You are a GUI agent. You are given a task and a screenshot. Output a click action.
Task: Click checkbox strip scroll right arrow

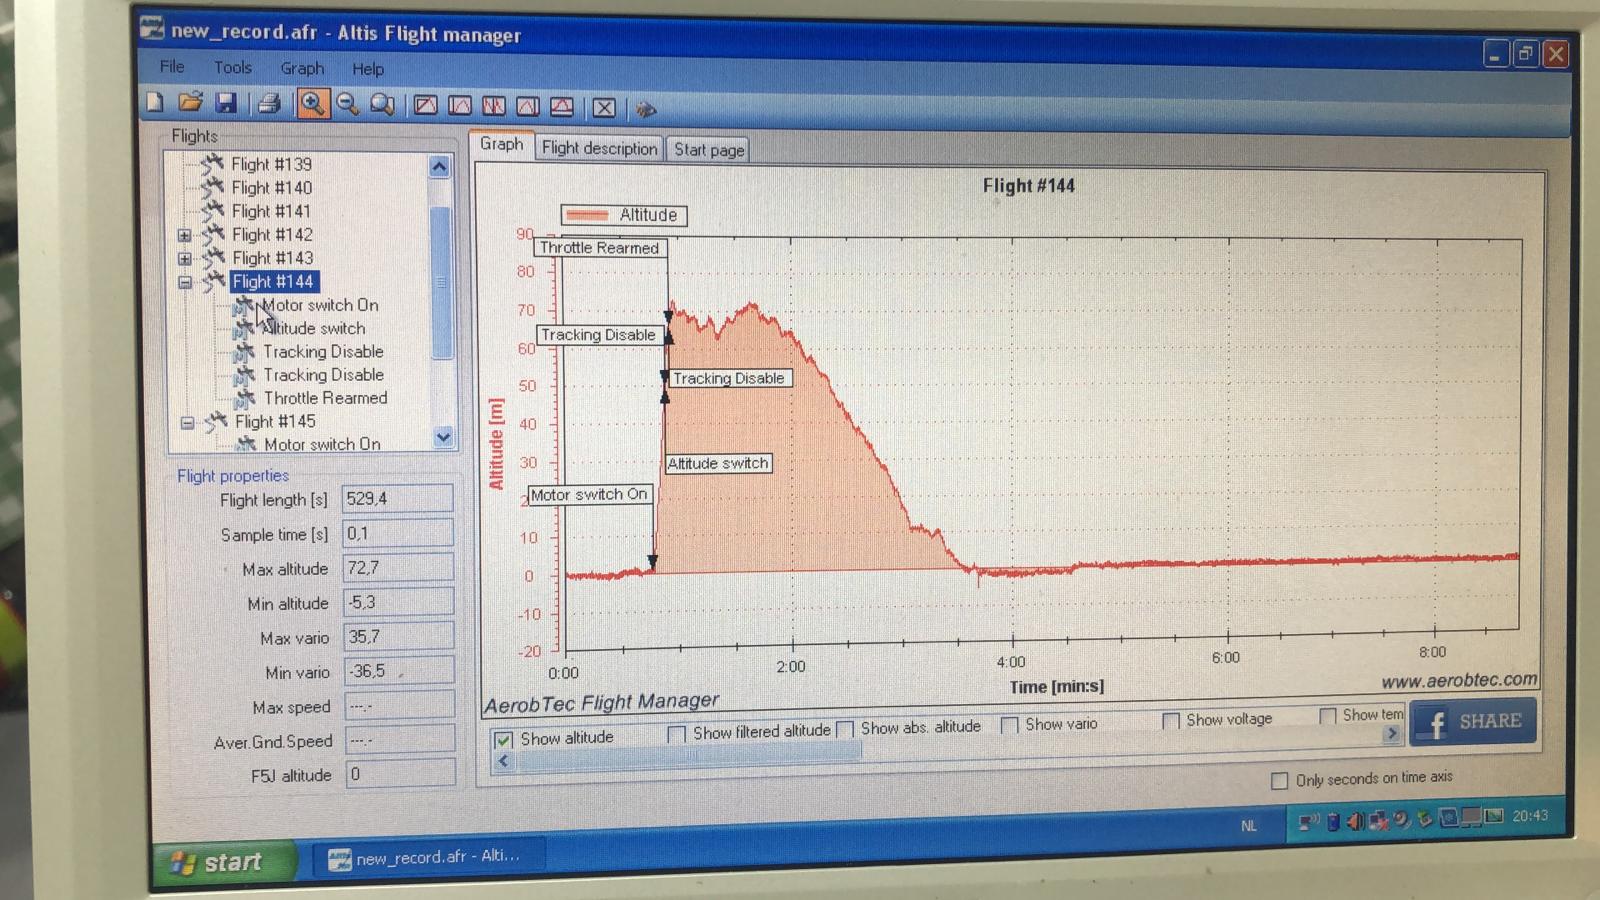tap(1392, 733)
